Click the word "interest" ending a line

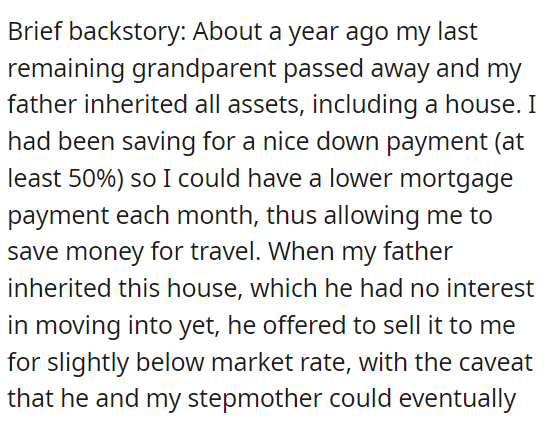click(490, 288)
